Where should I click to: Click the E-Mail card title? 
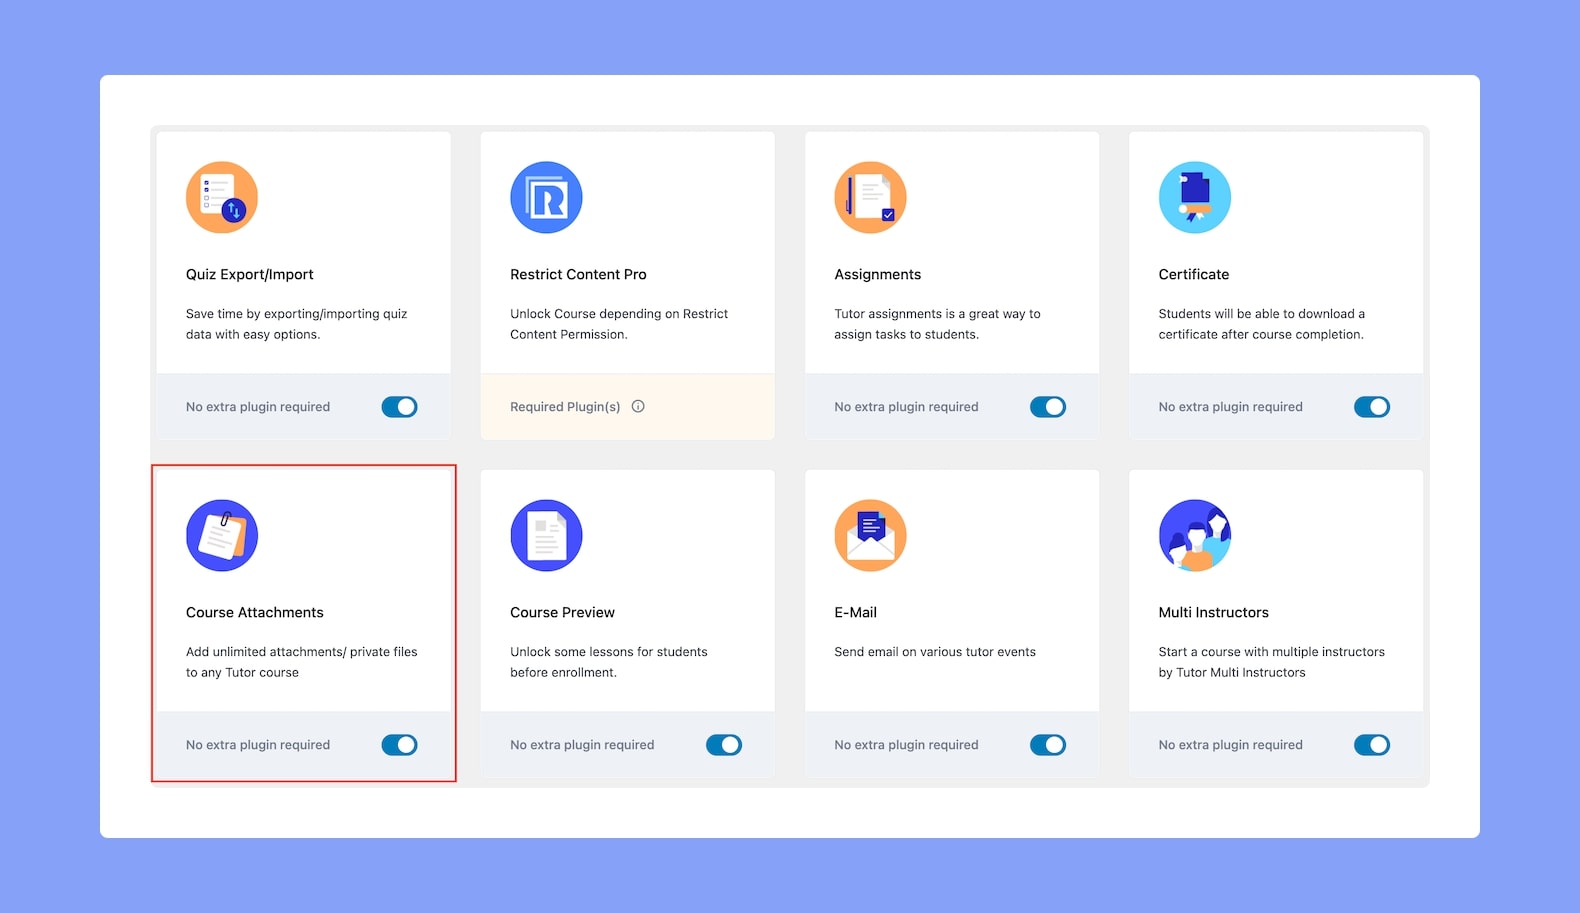(855, 612)
